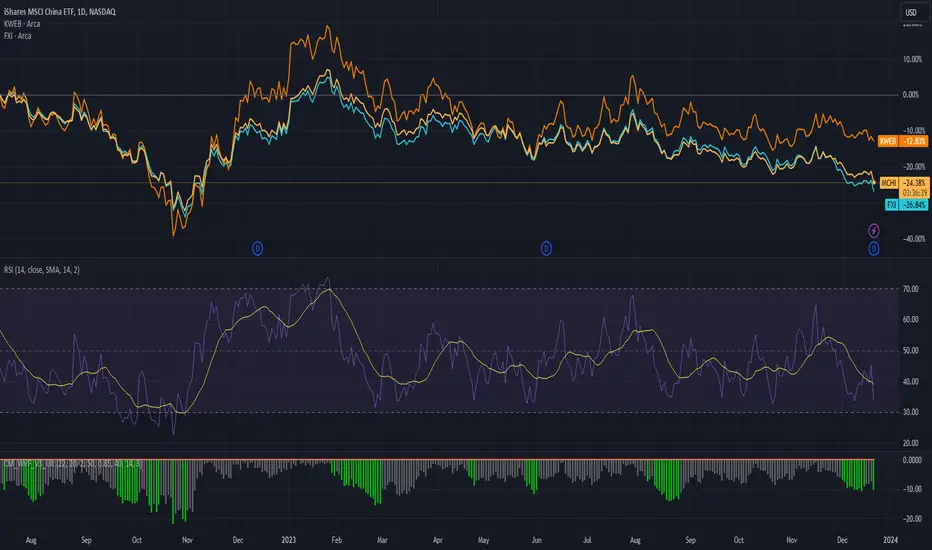The width and height of the screenshot is (932, 550).
Task: Click the 10.00% price axis label
Action: (x=912, y=59)
